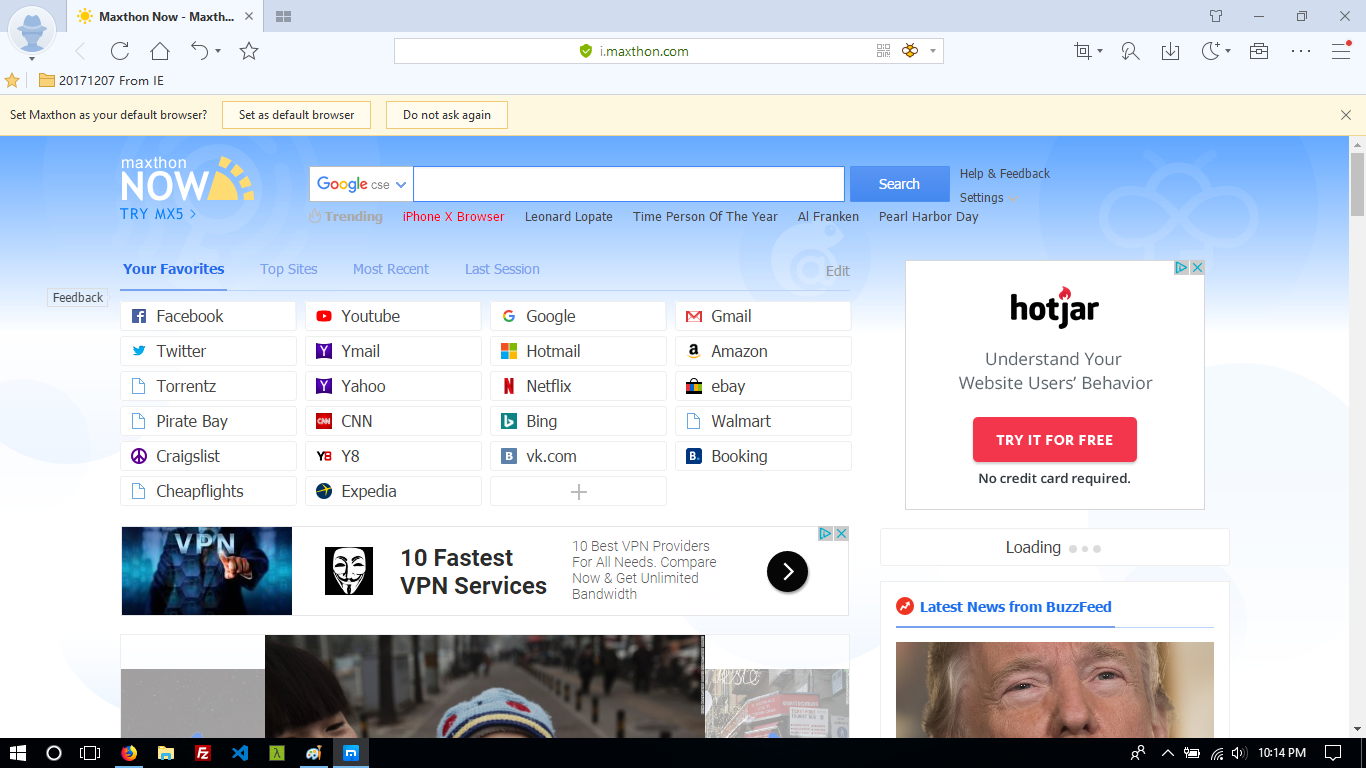Open trending topic Time Person Of The Year

(705, 216)
